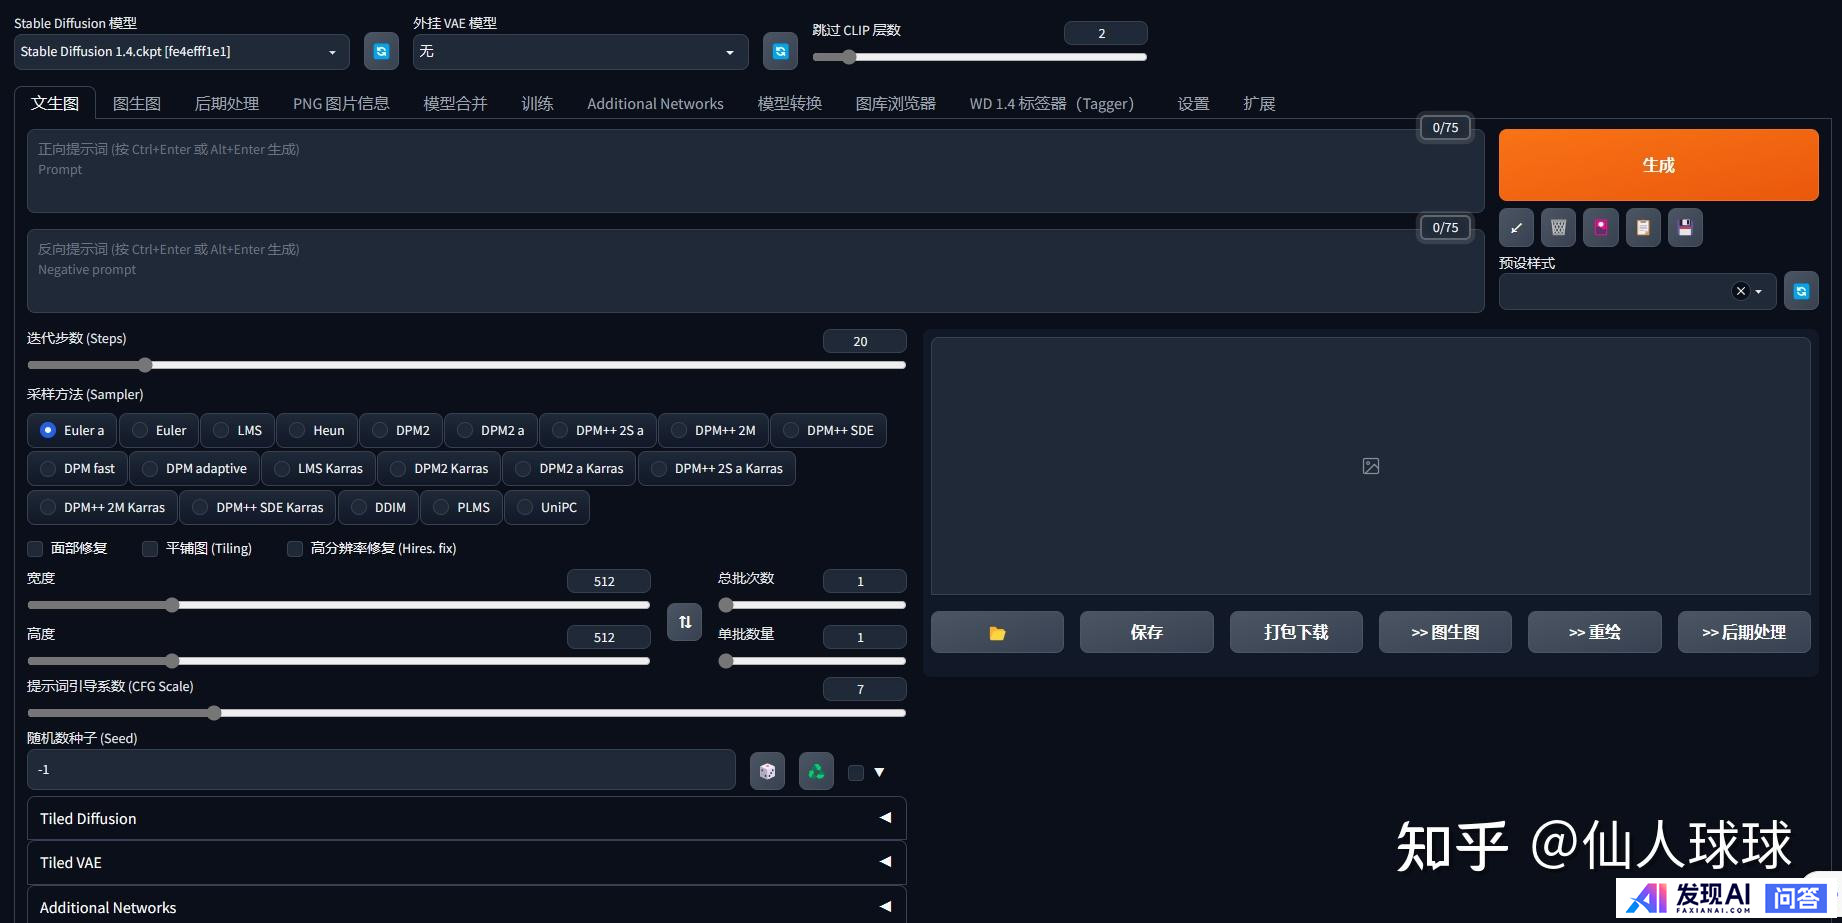Switch to the PNG 图片信息 tab

tap(341, 104)
